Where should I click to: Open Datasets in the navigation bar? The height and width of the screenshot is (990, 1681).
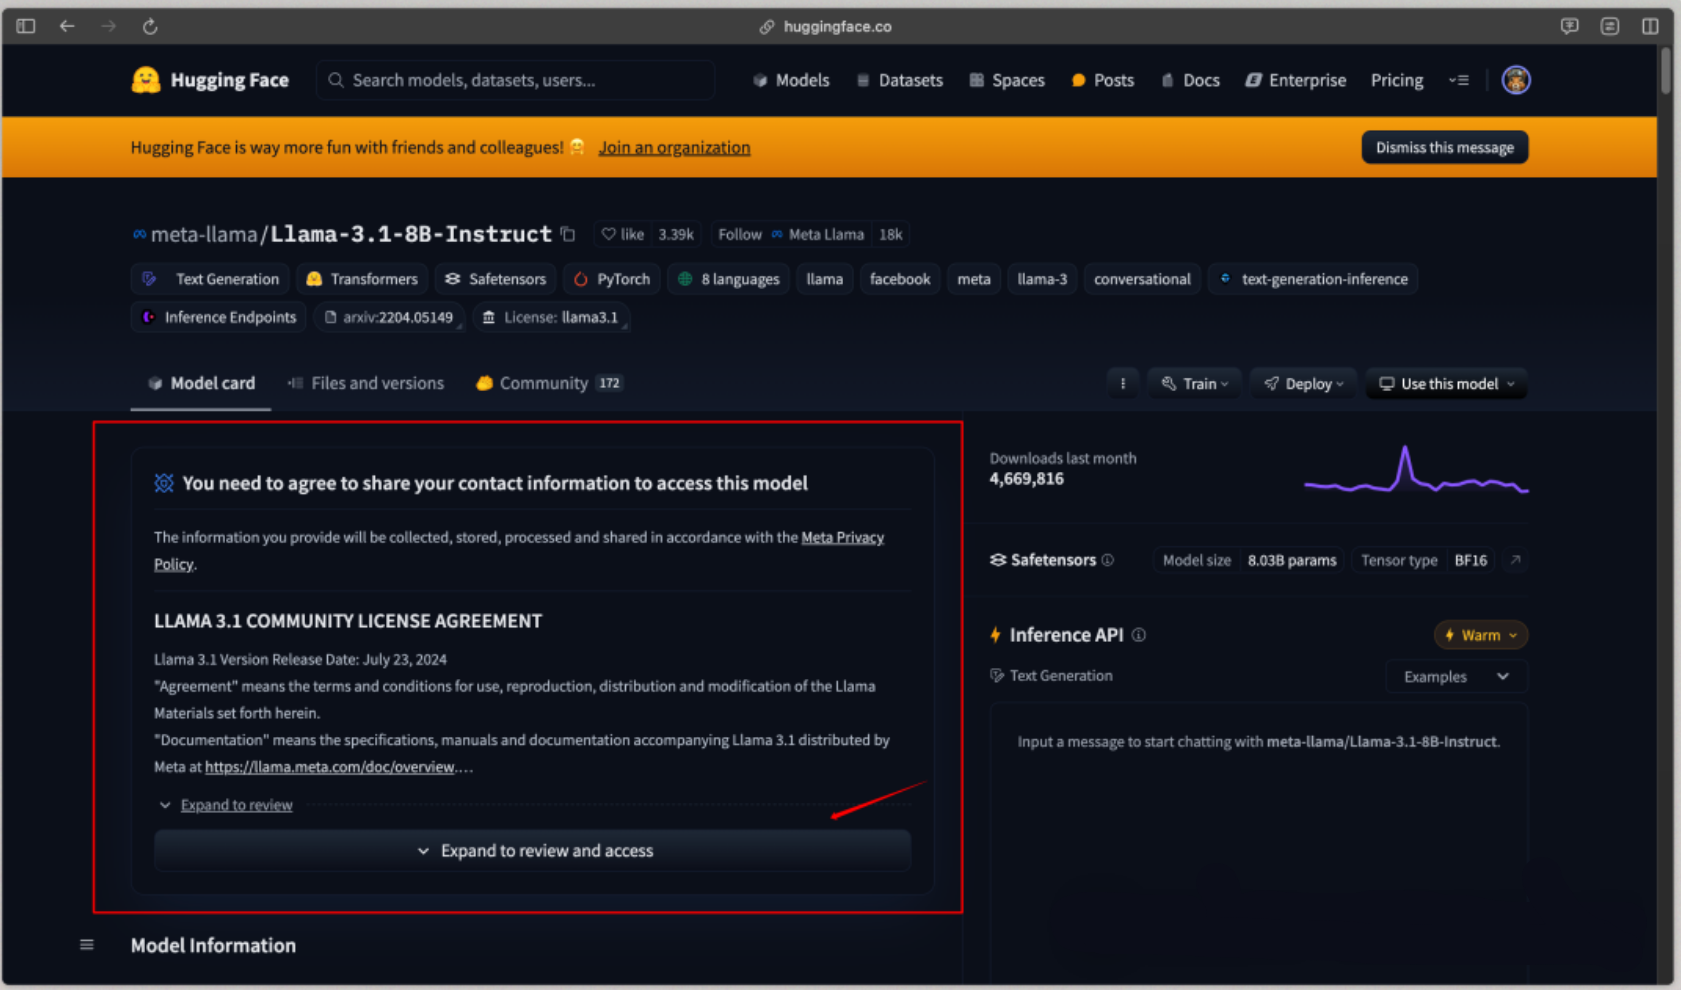899,80
